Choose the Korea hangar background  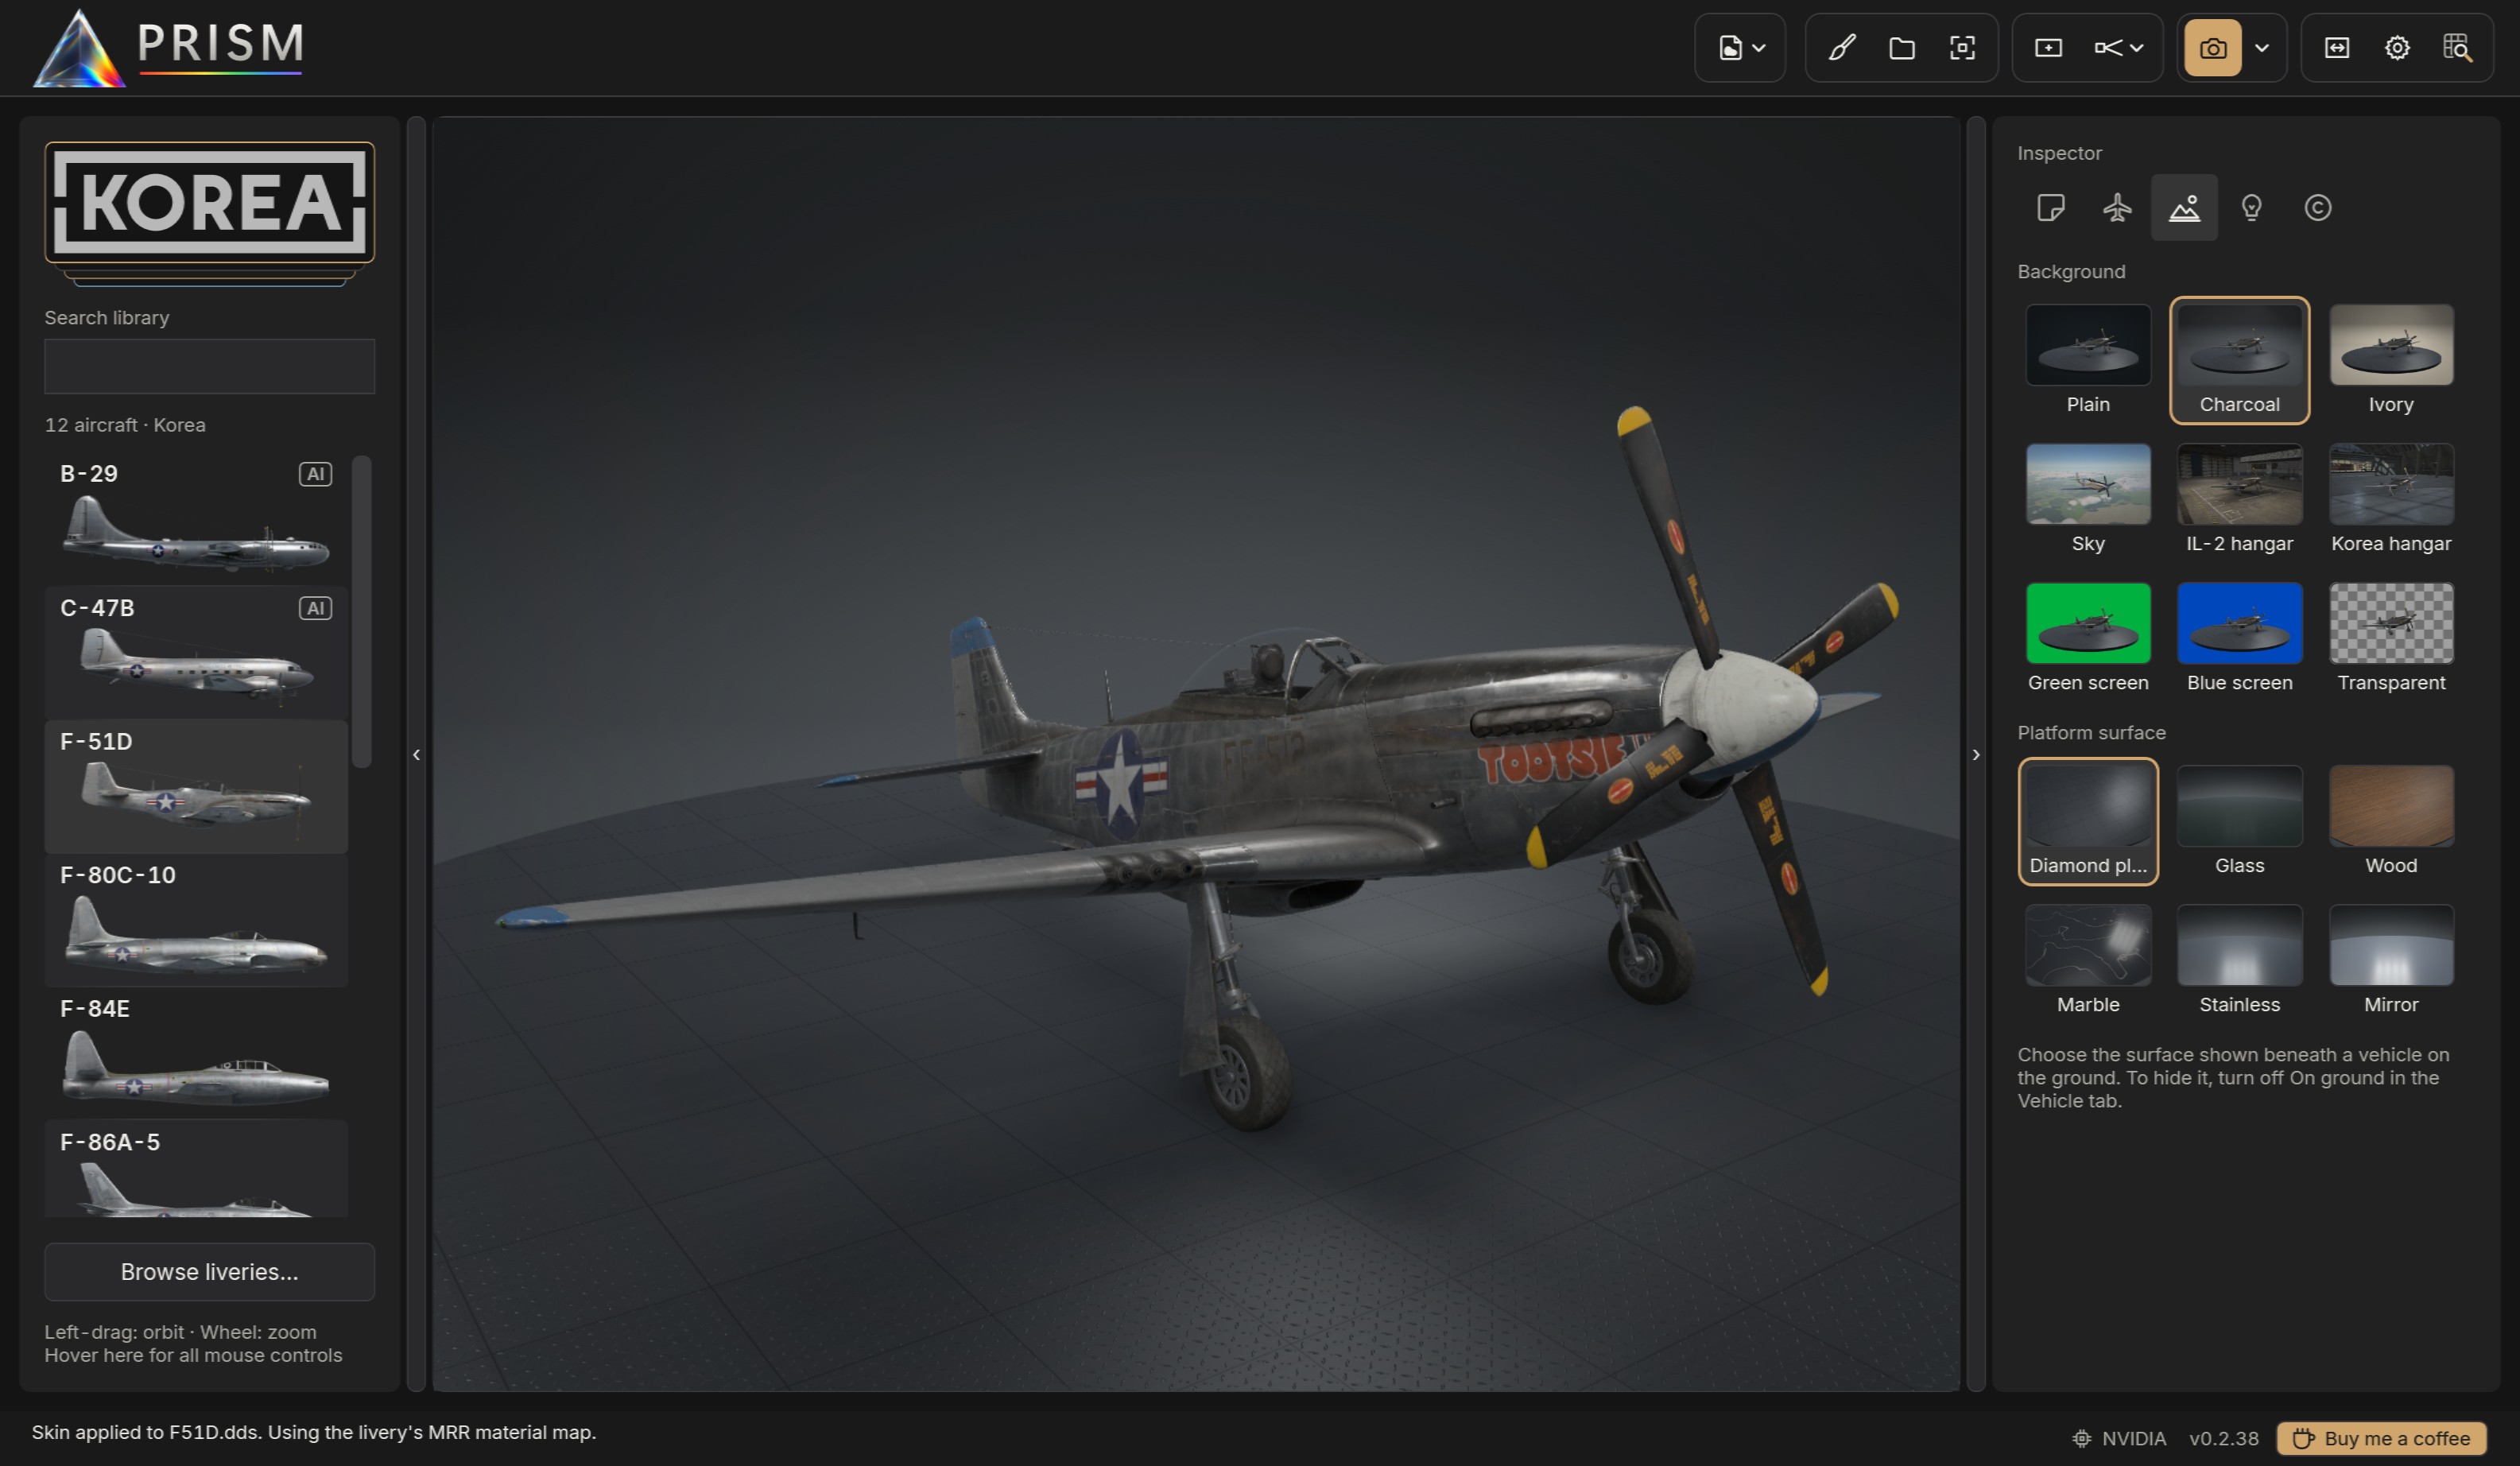[x=2391, y=499]
